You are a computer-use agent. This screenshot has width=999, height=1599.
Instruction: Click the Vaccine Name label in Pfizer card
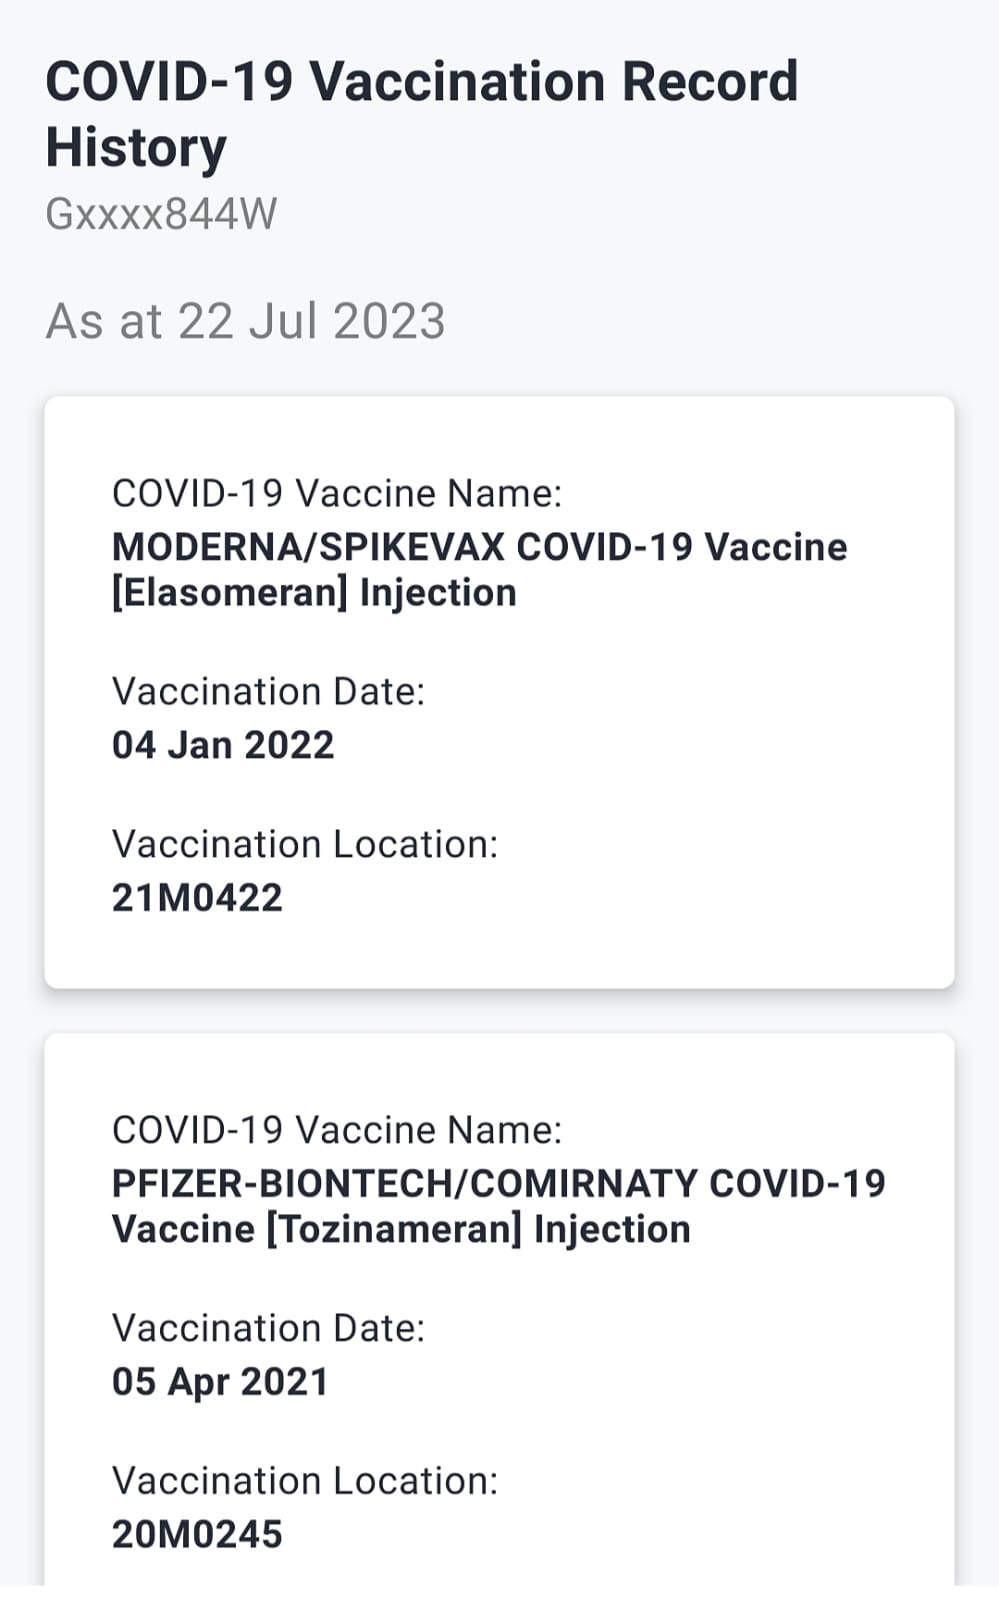(336, 1130)
